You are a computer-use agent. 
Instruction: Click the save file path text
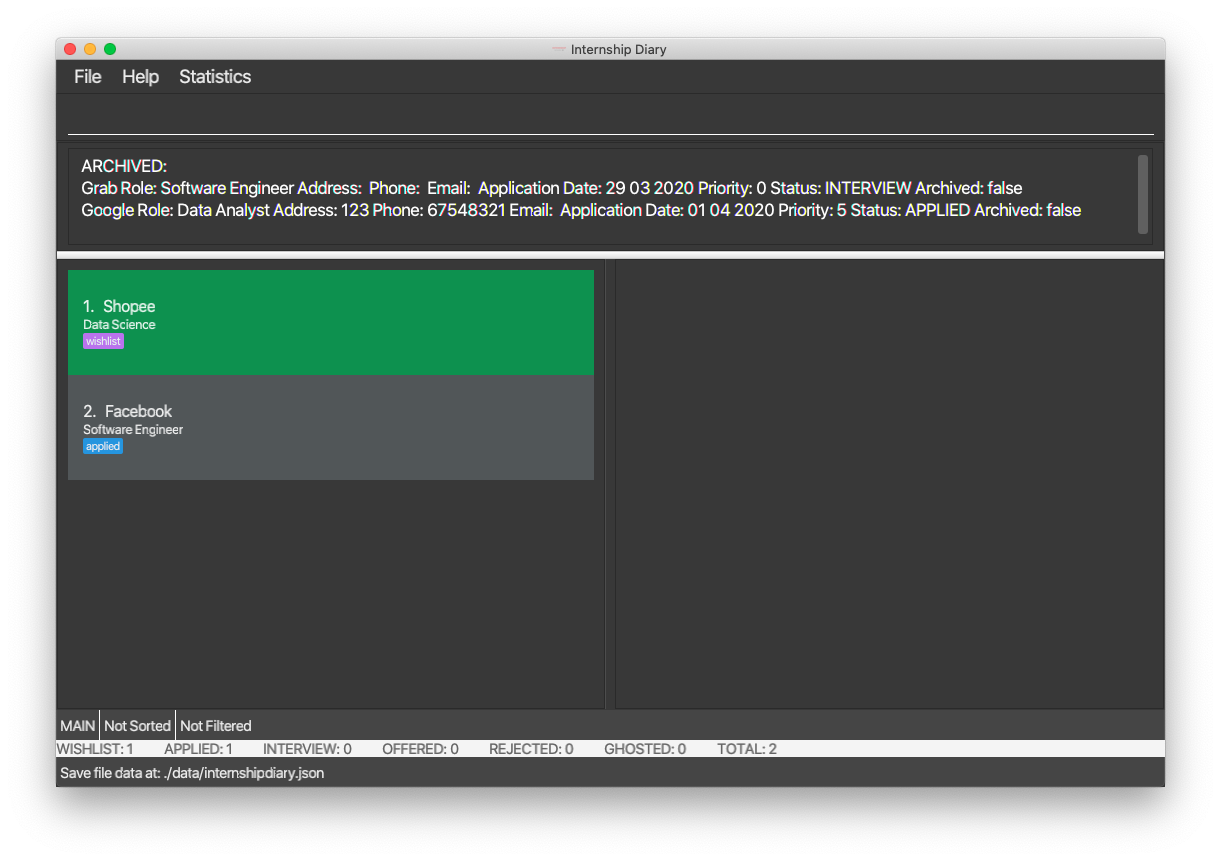click(192, 773)
